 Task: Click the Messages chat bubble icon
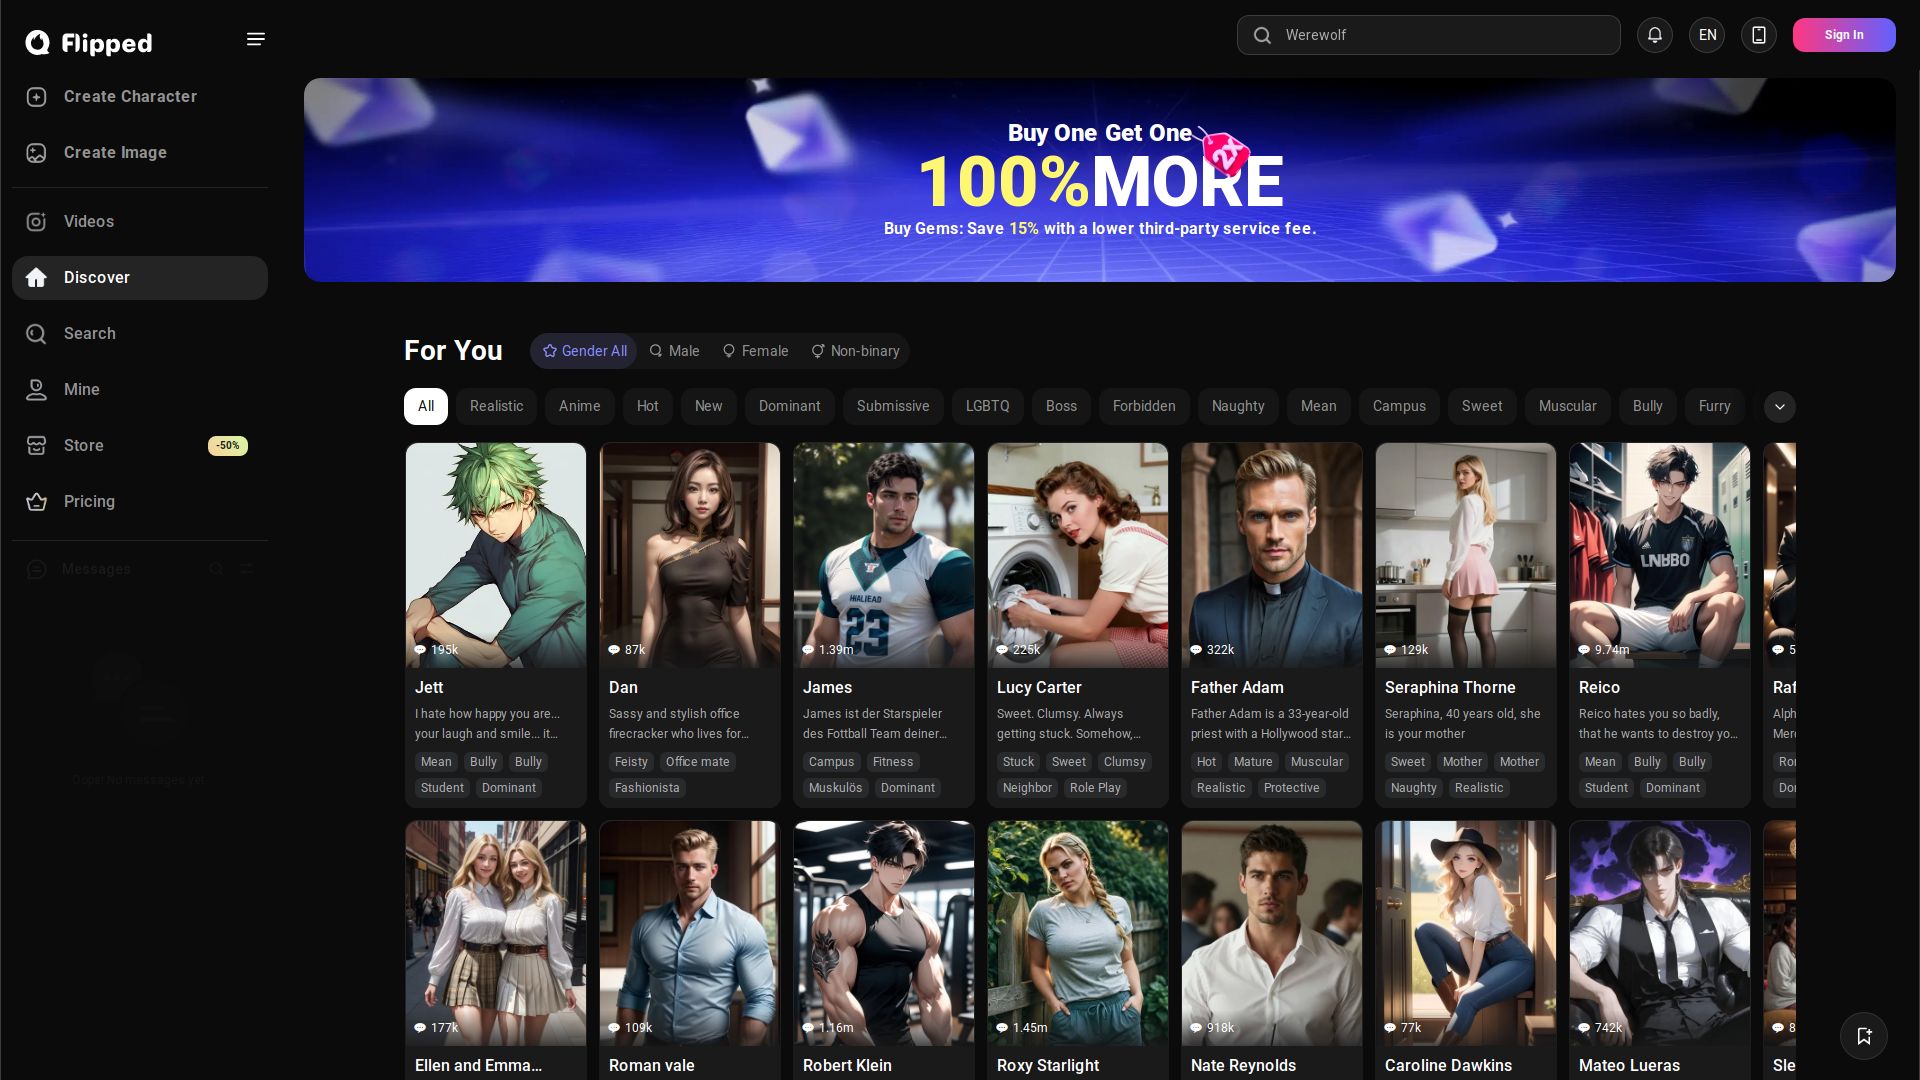pyautogui.click(x=37, y=569)
